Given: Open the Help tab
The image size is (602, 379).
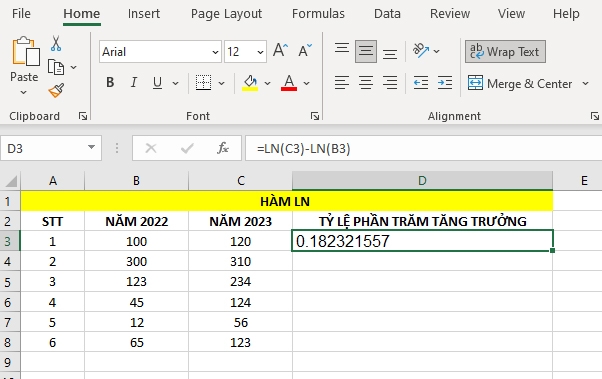Looking at the screenshot, I should click(x=566, y=14).
